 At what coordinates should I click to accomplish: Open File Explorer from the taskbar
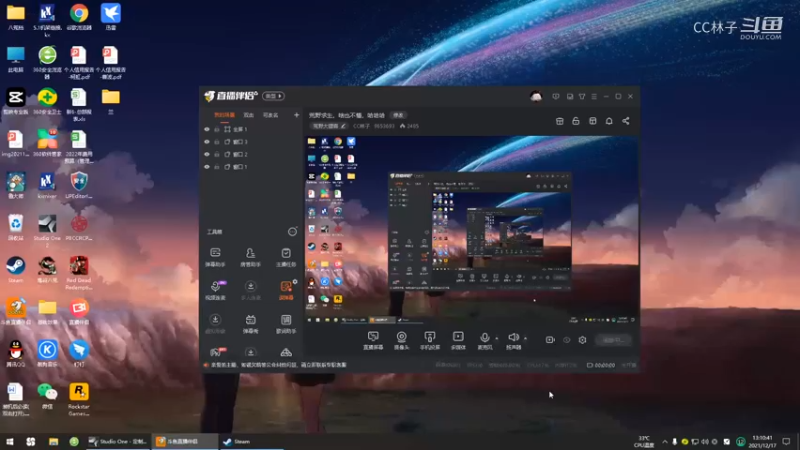[x=53, y=441]
